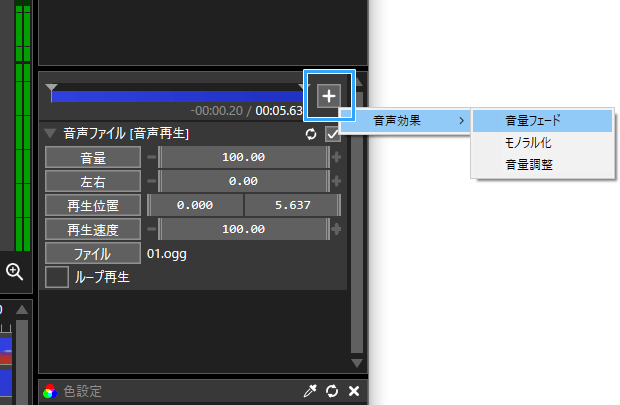Click the 再生速度 value field 100.00
620x405 pixels.
[x=244, y=229]
